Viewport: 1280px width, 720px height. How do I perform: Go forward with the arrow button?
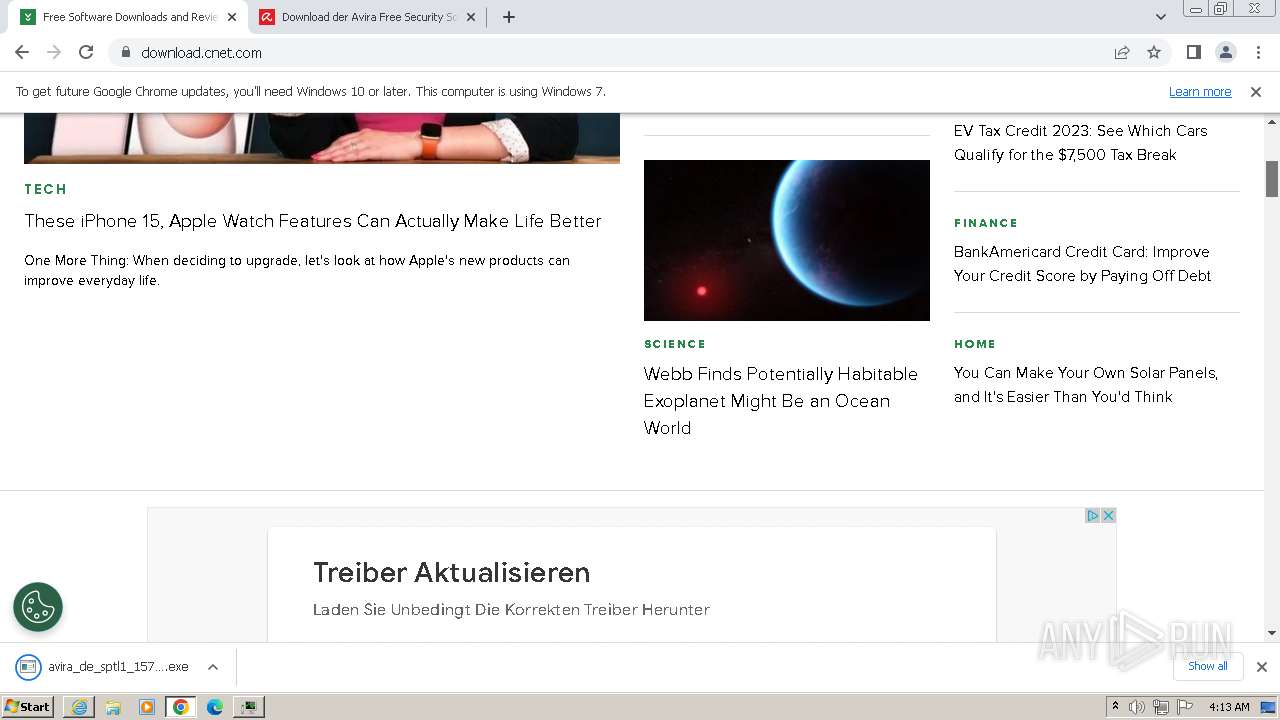(54, 52)
